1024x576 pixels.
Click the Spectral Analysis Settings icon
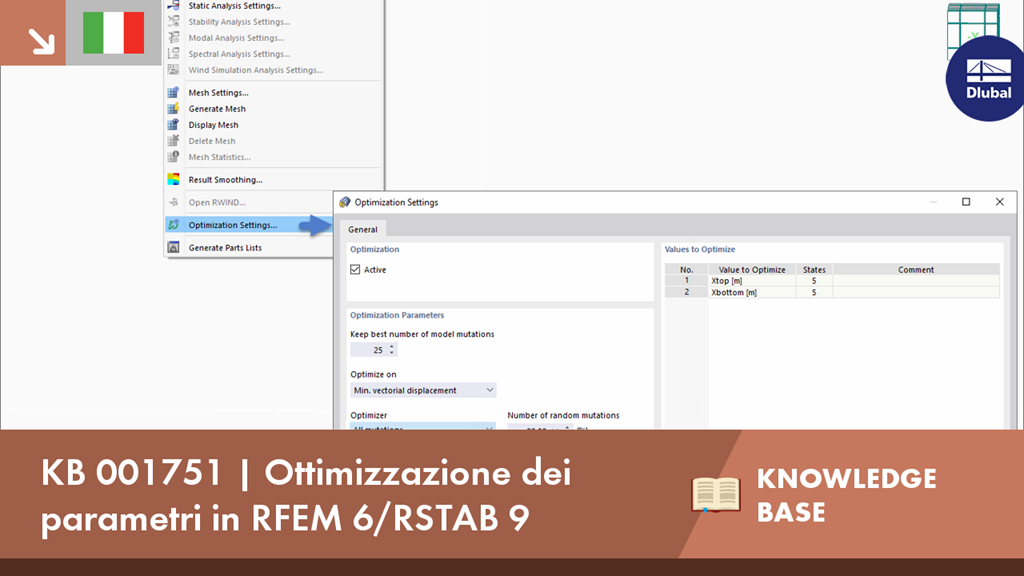[x=173, y=54]
